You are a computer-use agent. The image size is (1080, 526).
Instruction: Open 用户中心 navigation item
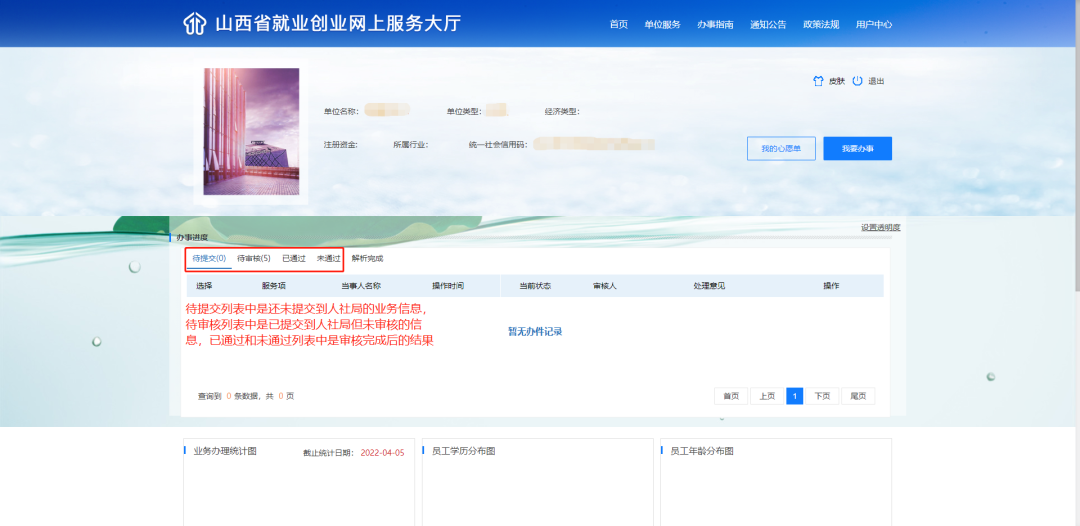(874, 25)
